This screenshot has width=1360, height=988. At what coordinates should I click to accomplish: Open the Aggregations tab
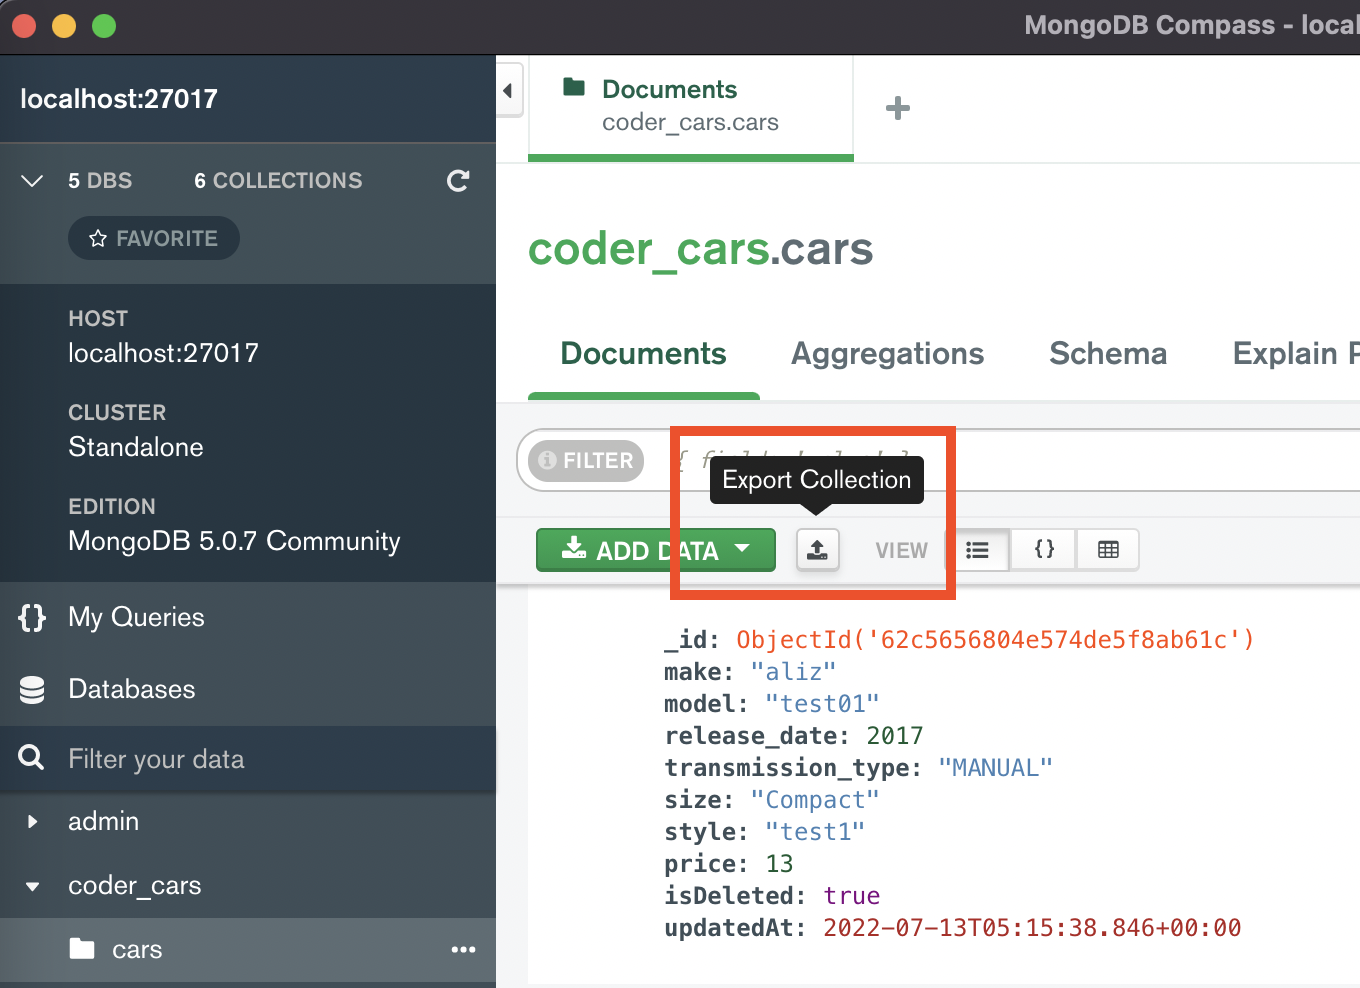click(888, 354)
